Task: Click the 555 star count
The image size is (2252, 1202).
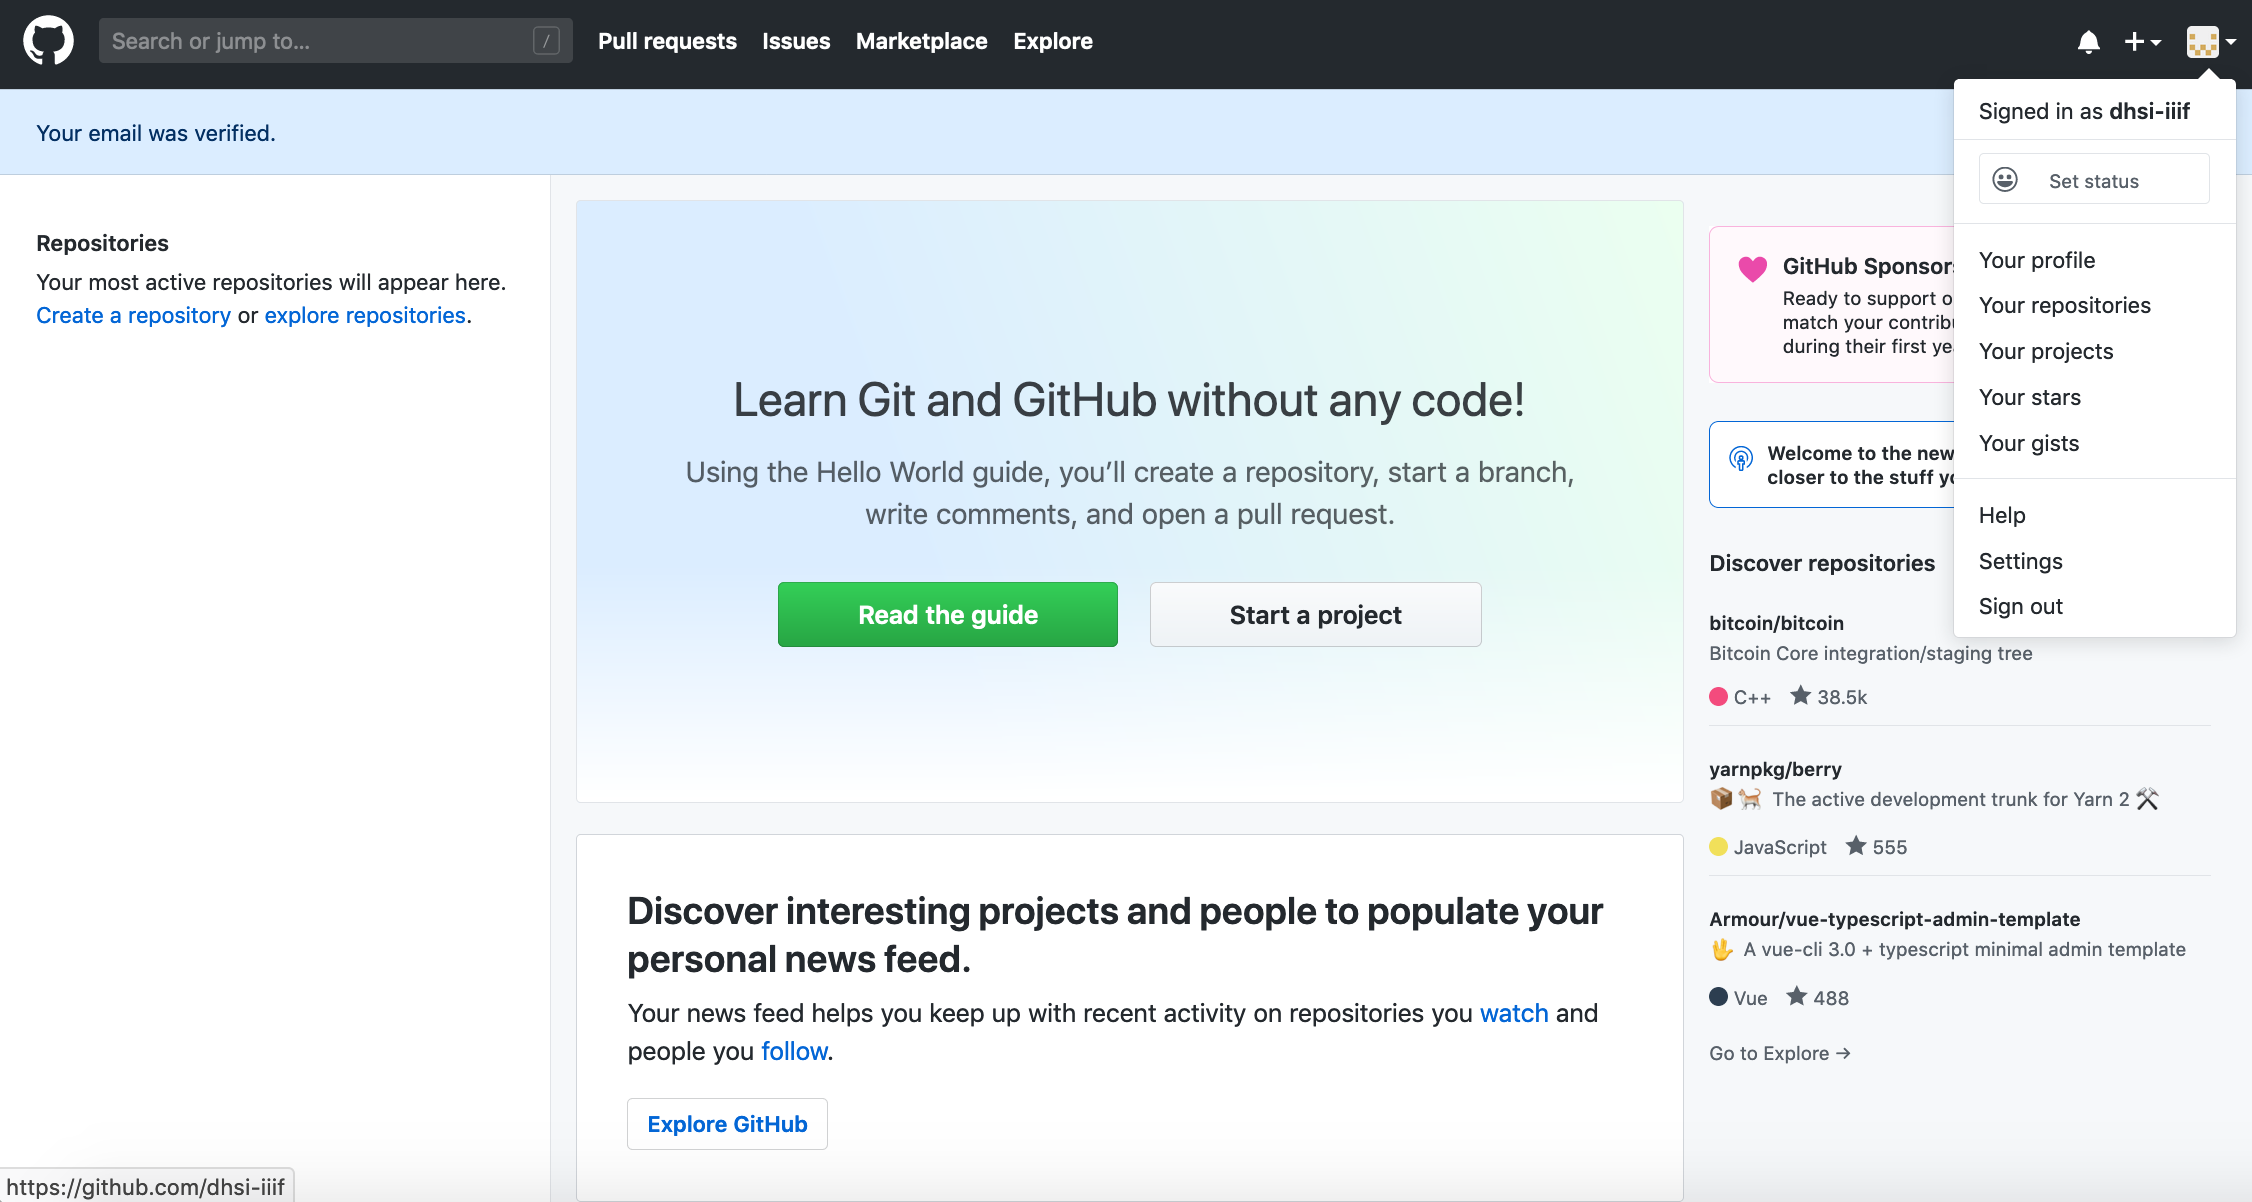Action: tap(1889, 847)
